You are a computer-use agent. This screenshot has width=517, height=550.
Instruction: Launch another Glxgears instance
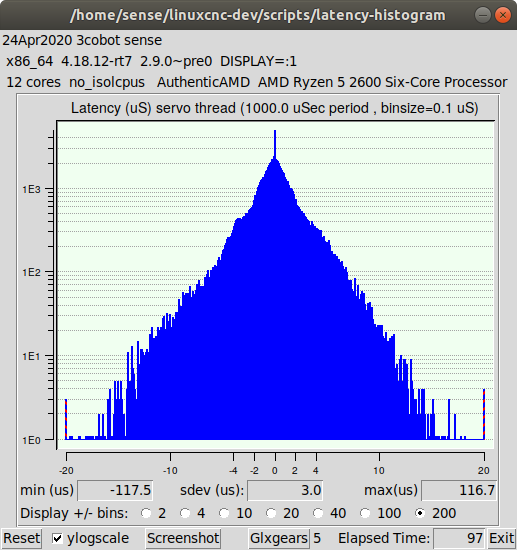point(279,538)
